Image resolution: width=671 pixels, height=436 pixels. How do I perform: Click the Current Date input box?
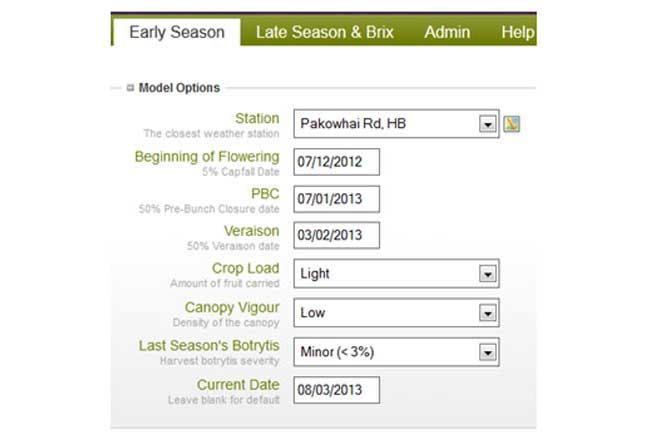click(x=337, y=389)
